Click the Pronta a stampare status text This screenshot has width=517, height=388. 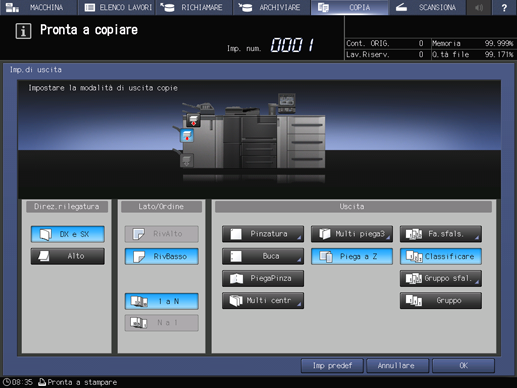(82, 382)
